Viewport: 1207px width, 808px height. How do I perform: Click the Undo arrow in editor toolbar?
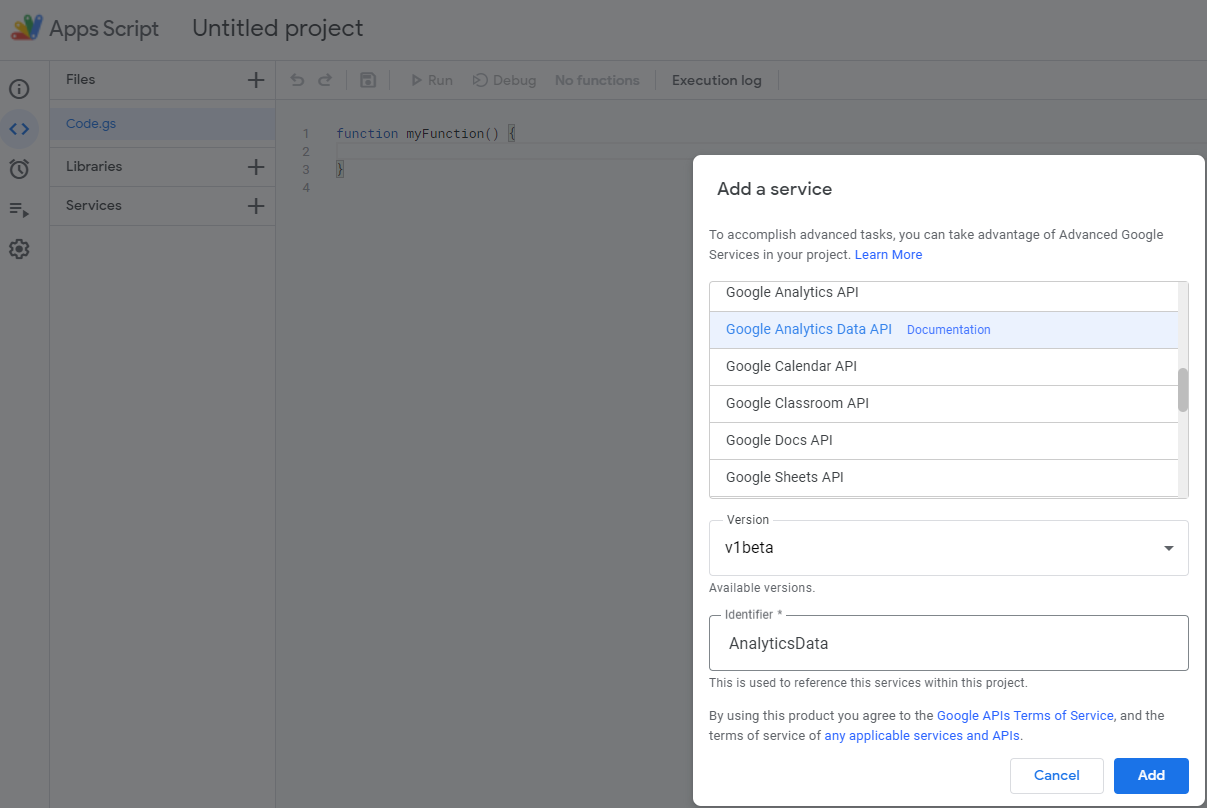pos(297,80)
